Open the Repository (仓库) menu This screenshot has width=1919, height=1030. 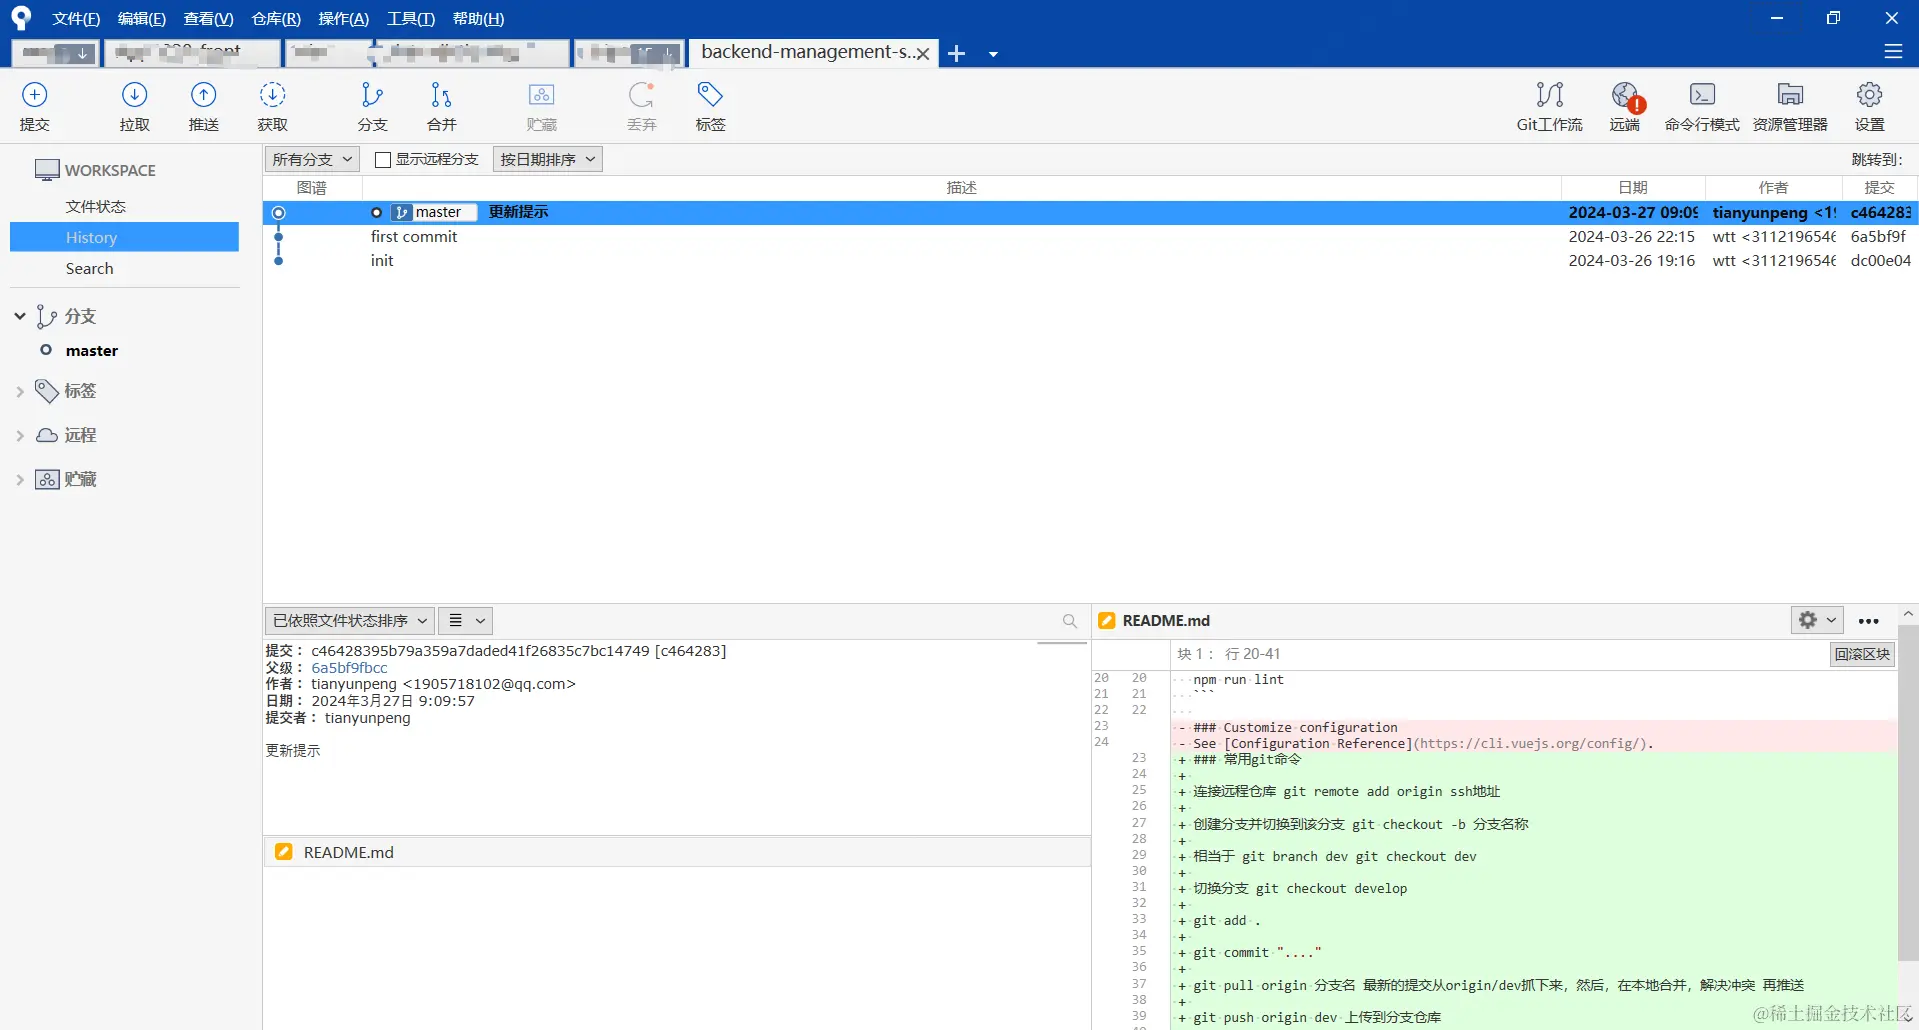[x=276, y=19]
